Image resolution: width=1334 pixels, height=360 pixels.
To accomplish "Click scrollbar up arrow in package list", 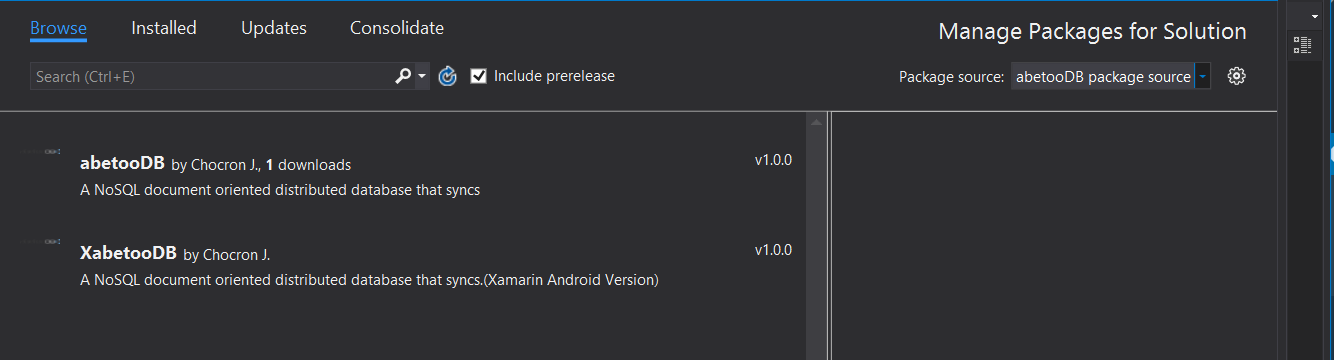I will point(815,122).
